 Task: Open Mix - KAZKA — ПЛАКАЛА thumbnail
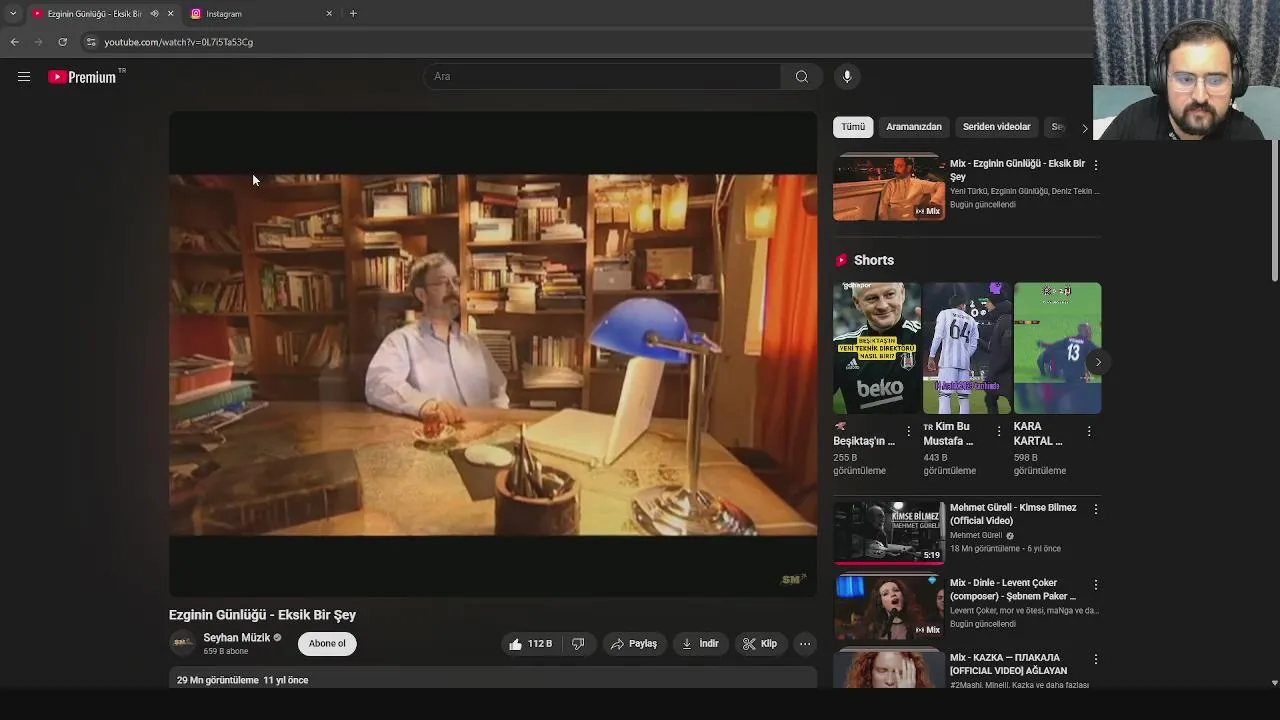(889, 669)
